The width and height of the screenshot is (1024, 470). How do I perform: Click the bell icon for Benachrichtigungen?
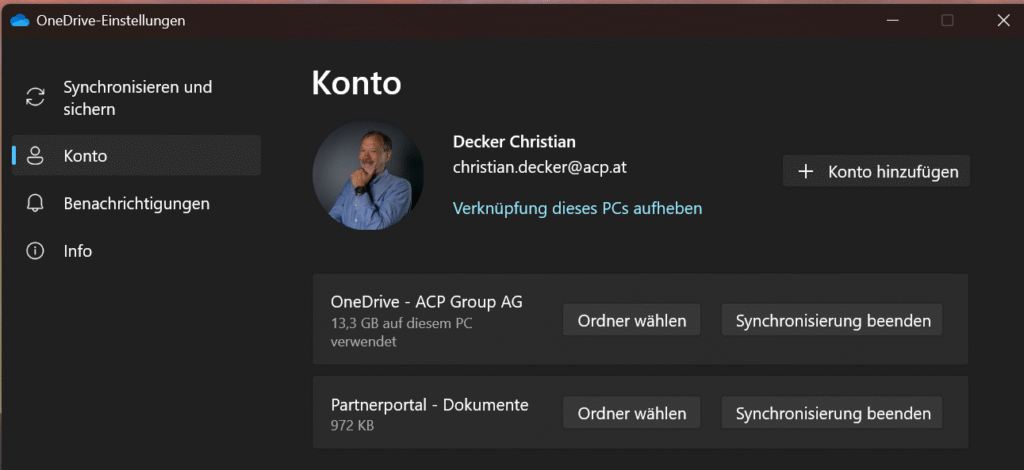click(36, 203)
